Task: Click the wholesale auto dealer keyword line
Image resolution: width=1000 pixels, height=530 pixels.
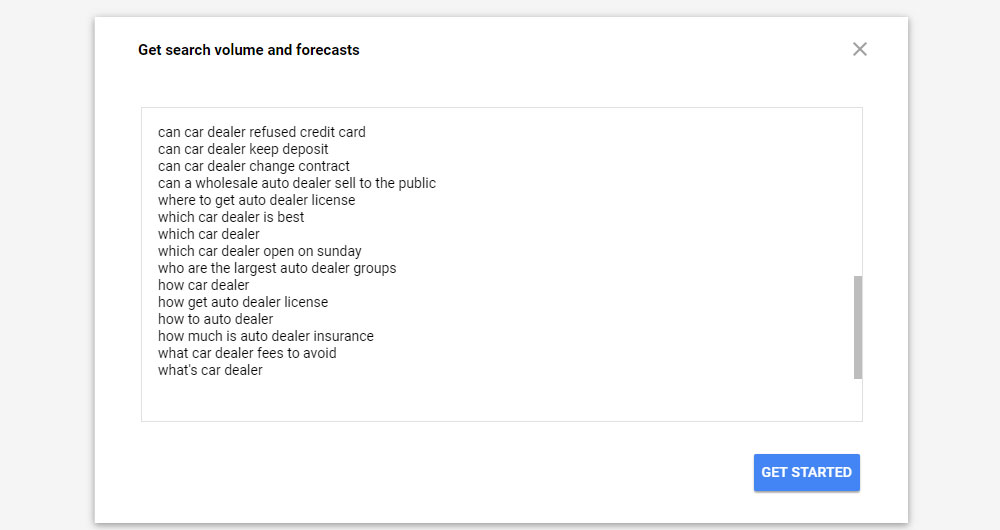Action: (x=296, y=183)
